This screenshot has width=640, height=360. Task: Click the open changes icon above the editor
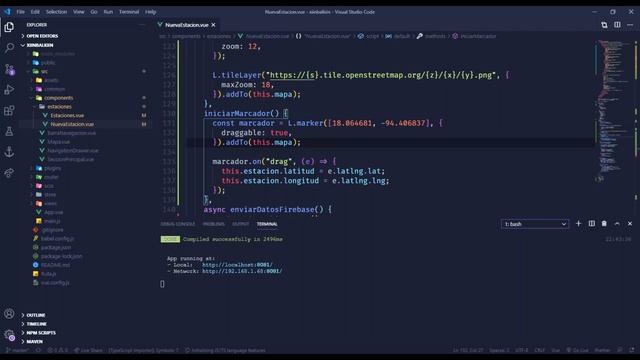pyautogui.click(x=604, y=25)
